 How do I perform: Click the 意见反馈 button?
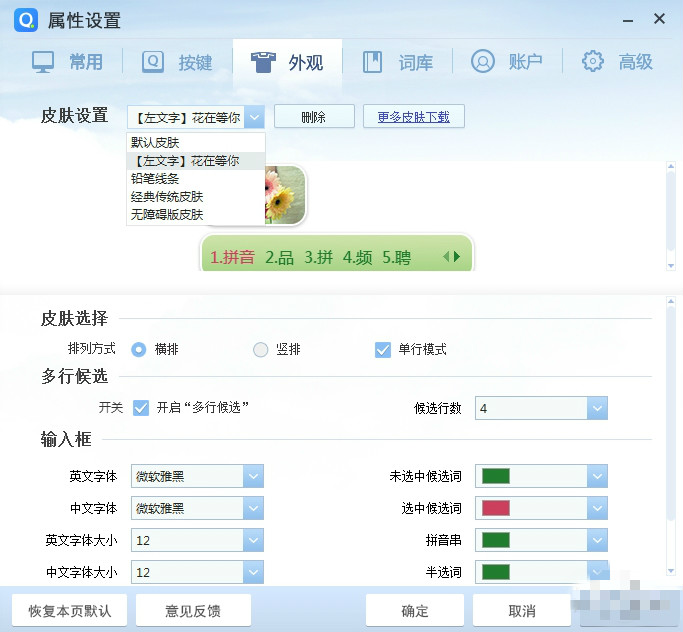(x=193, y=611)
